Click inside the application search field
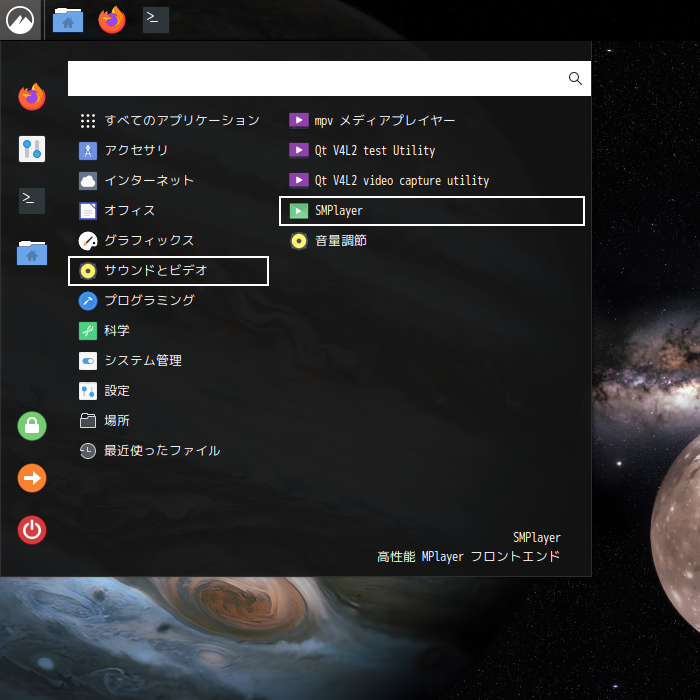 point(329,79)
